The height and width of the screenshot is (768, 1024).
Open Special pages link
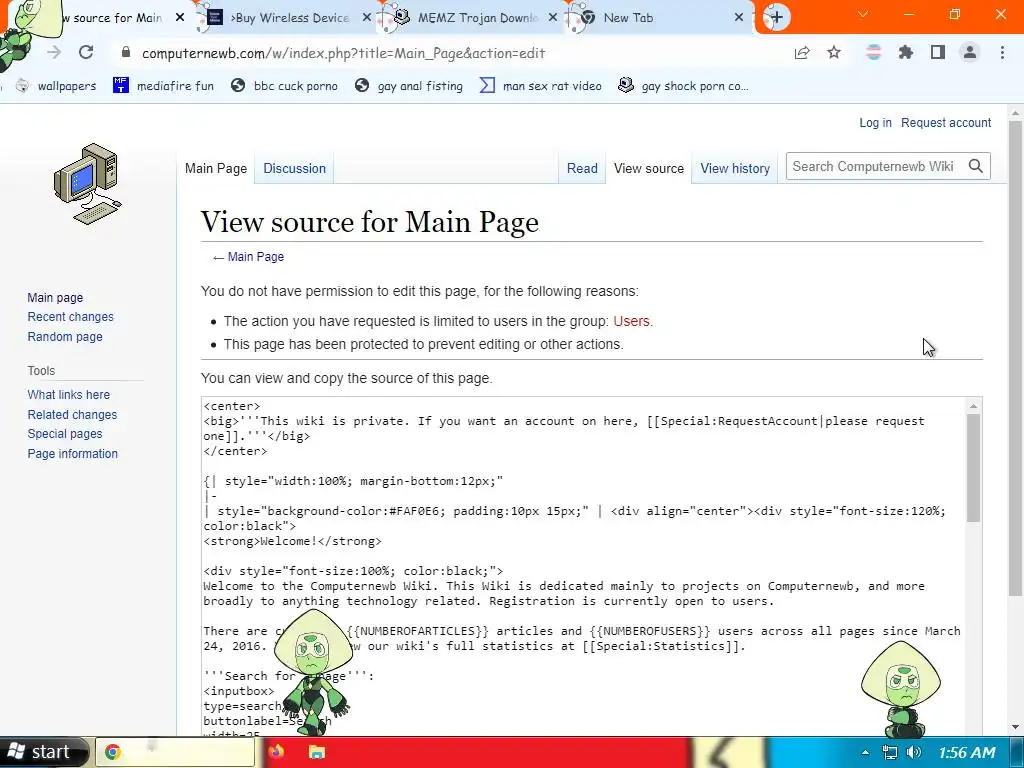pyautogui.click(x=65, y=434)
